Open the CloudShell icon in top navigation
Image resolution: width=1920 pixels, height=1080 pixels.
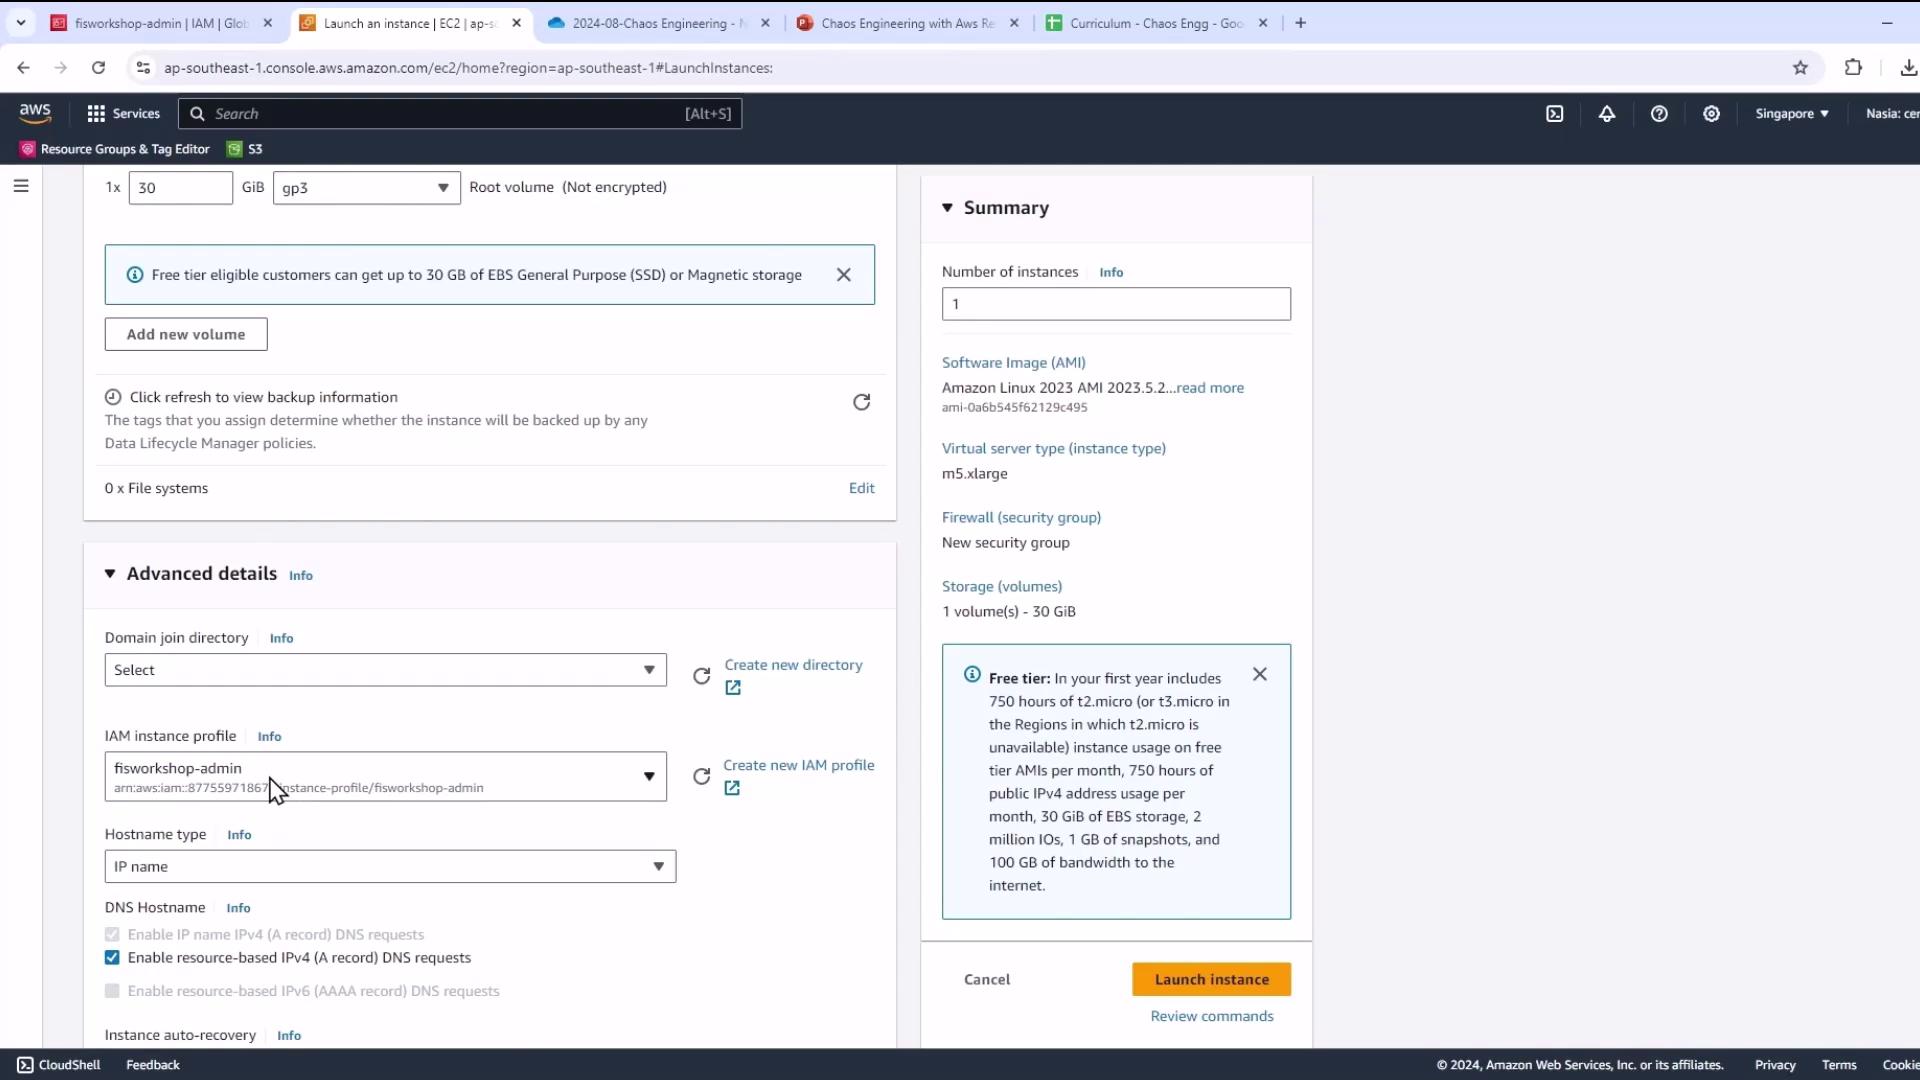coord(1554,114)
